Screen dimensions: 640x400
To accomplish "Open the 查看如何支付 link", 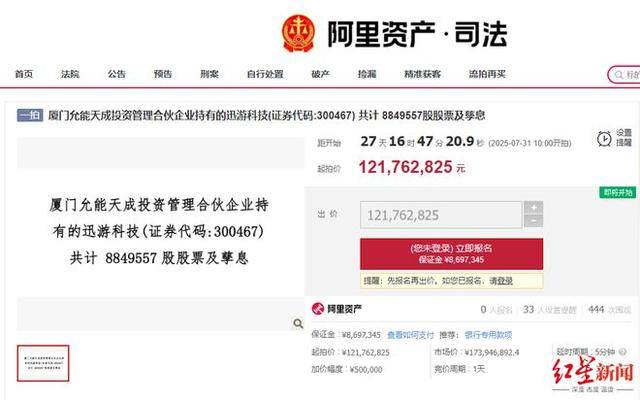I will coord(410,335).
